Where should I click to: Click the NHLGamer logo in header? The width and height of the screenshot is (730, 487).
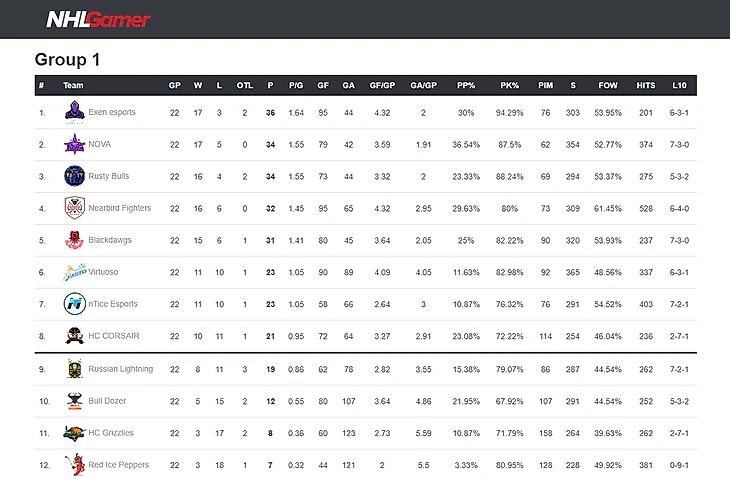[x=98, y=18]
